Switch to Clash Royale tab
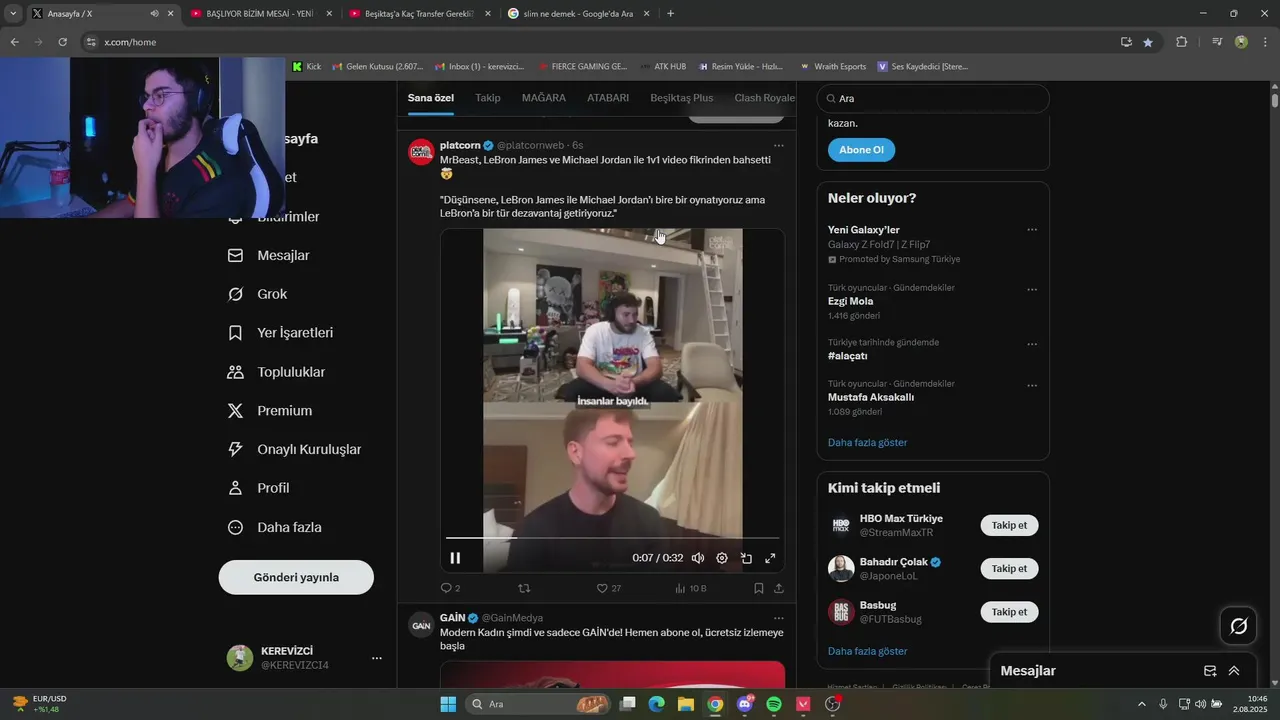The image size is (1280, 720). [764, 98]
